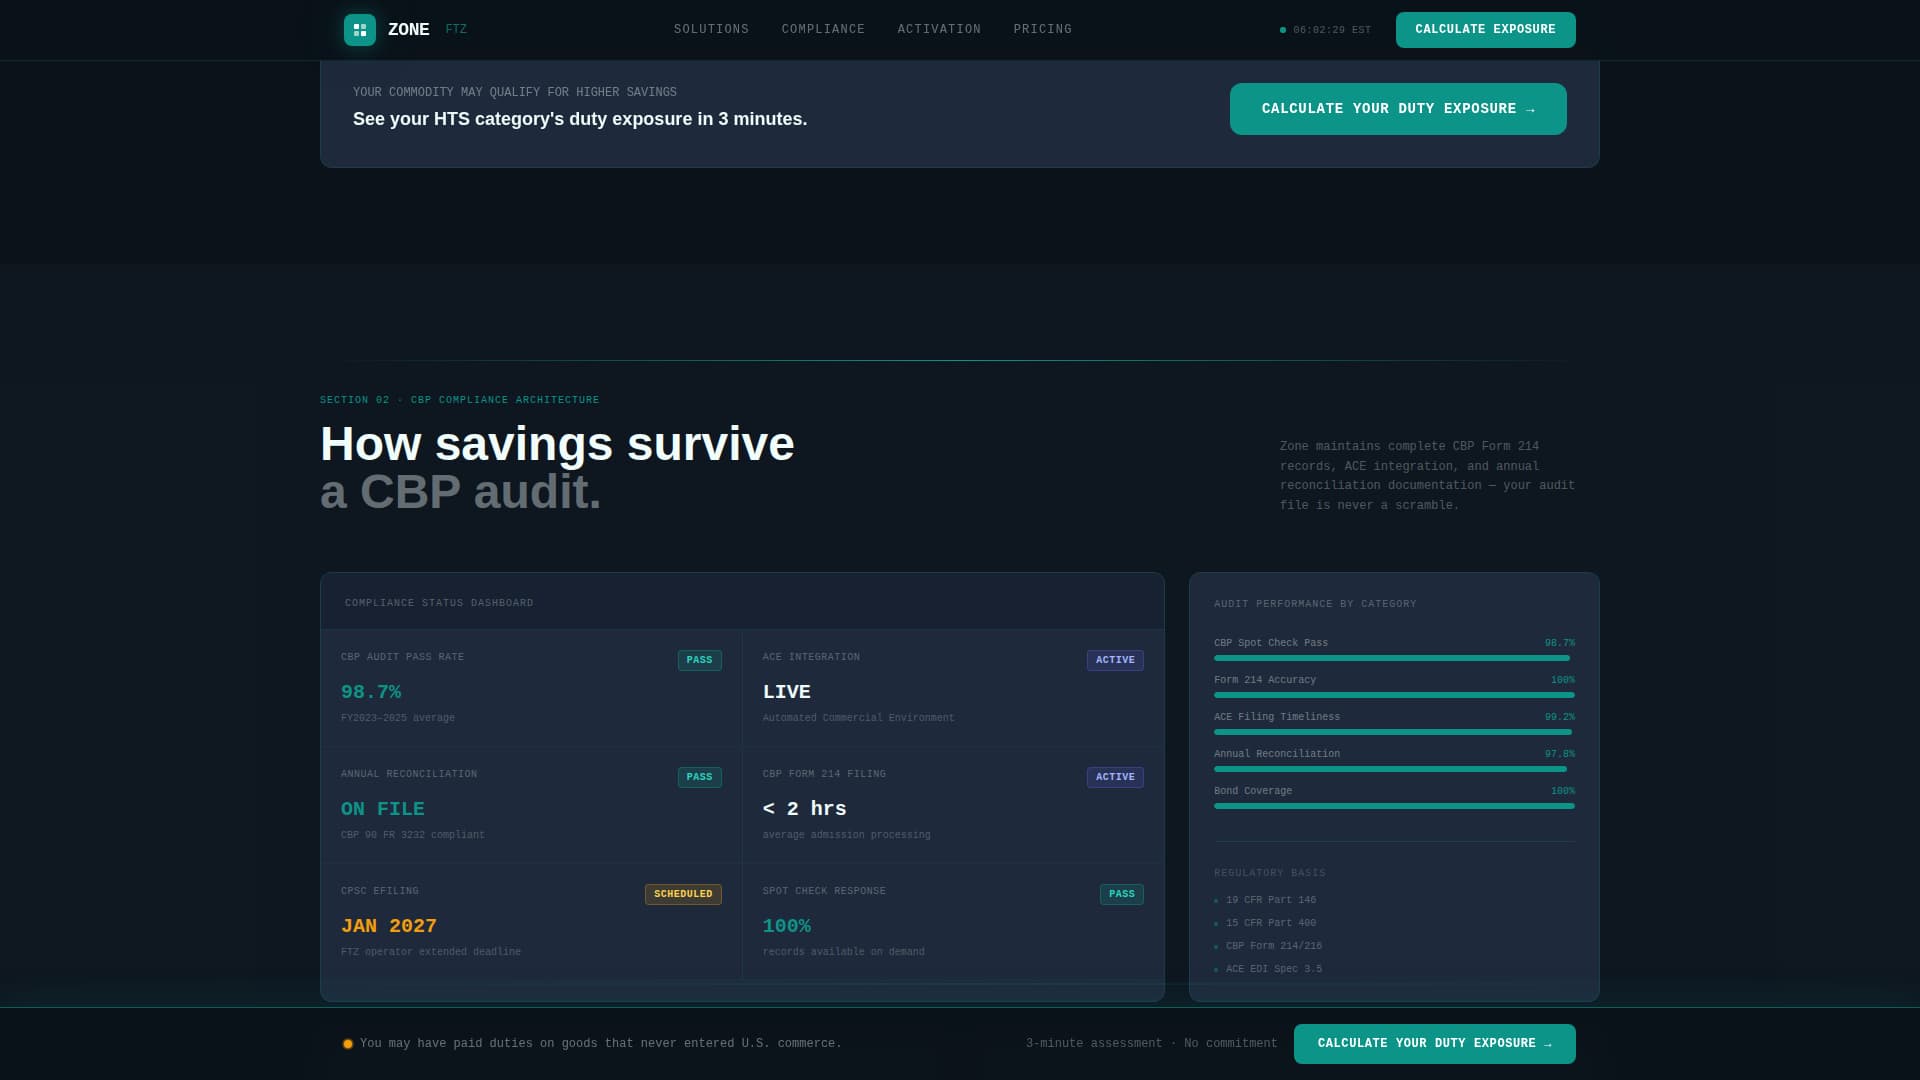The width and height of the screenshot is (1920, 1080).
Task: Click the orange alert dot in bottom bar
Action: click(348, 1044)
